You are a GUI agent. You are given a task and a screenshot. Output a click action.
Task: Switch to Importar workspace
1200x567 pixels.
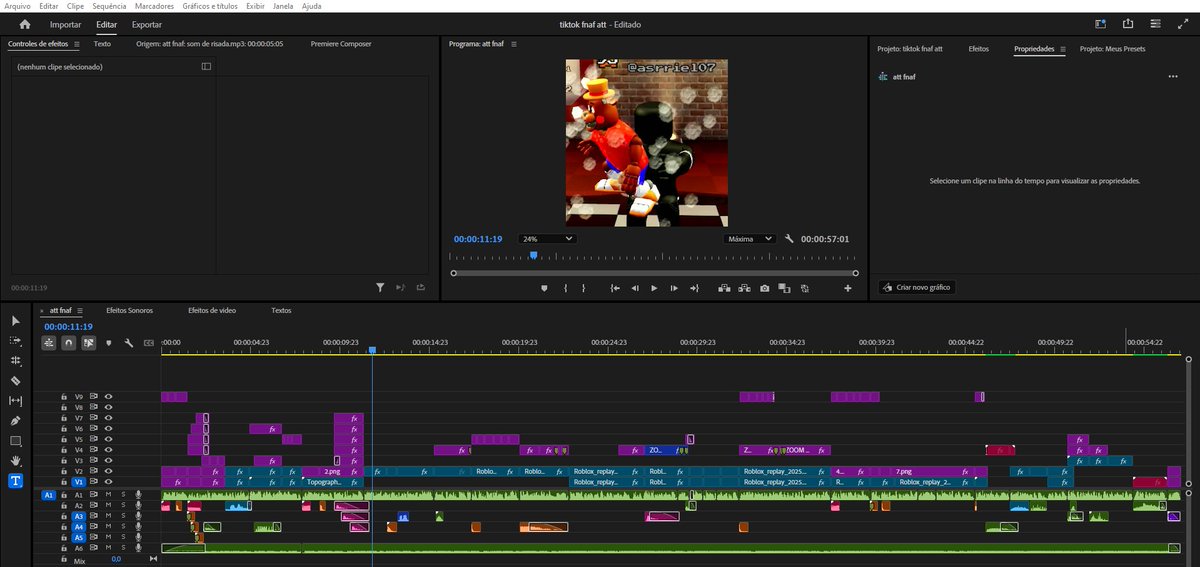66,24
